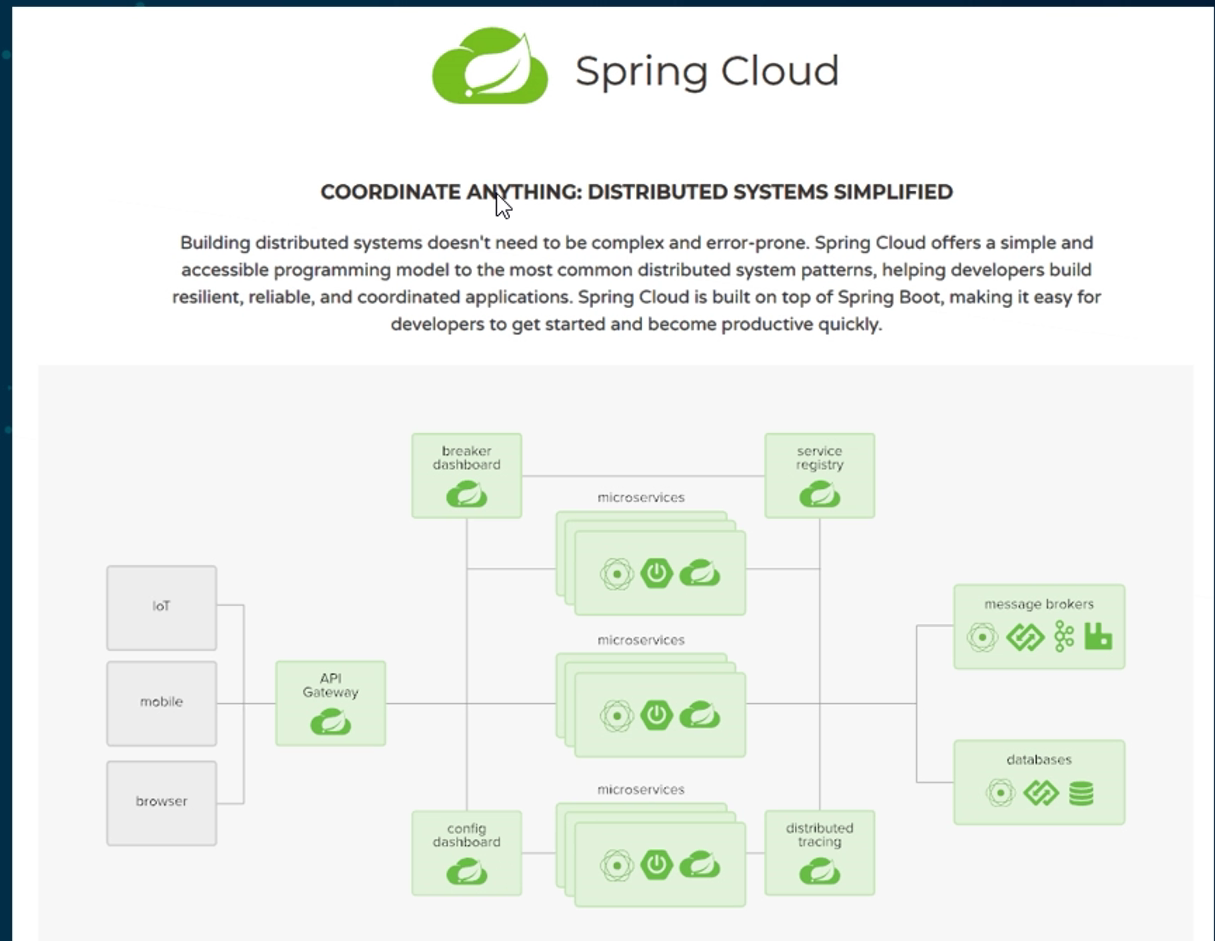
Task: Click power icon in middle microservices box
Action: [x=656, y=715]
